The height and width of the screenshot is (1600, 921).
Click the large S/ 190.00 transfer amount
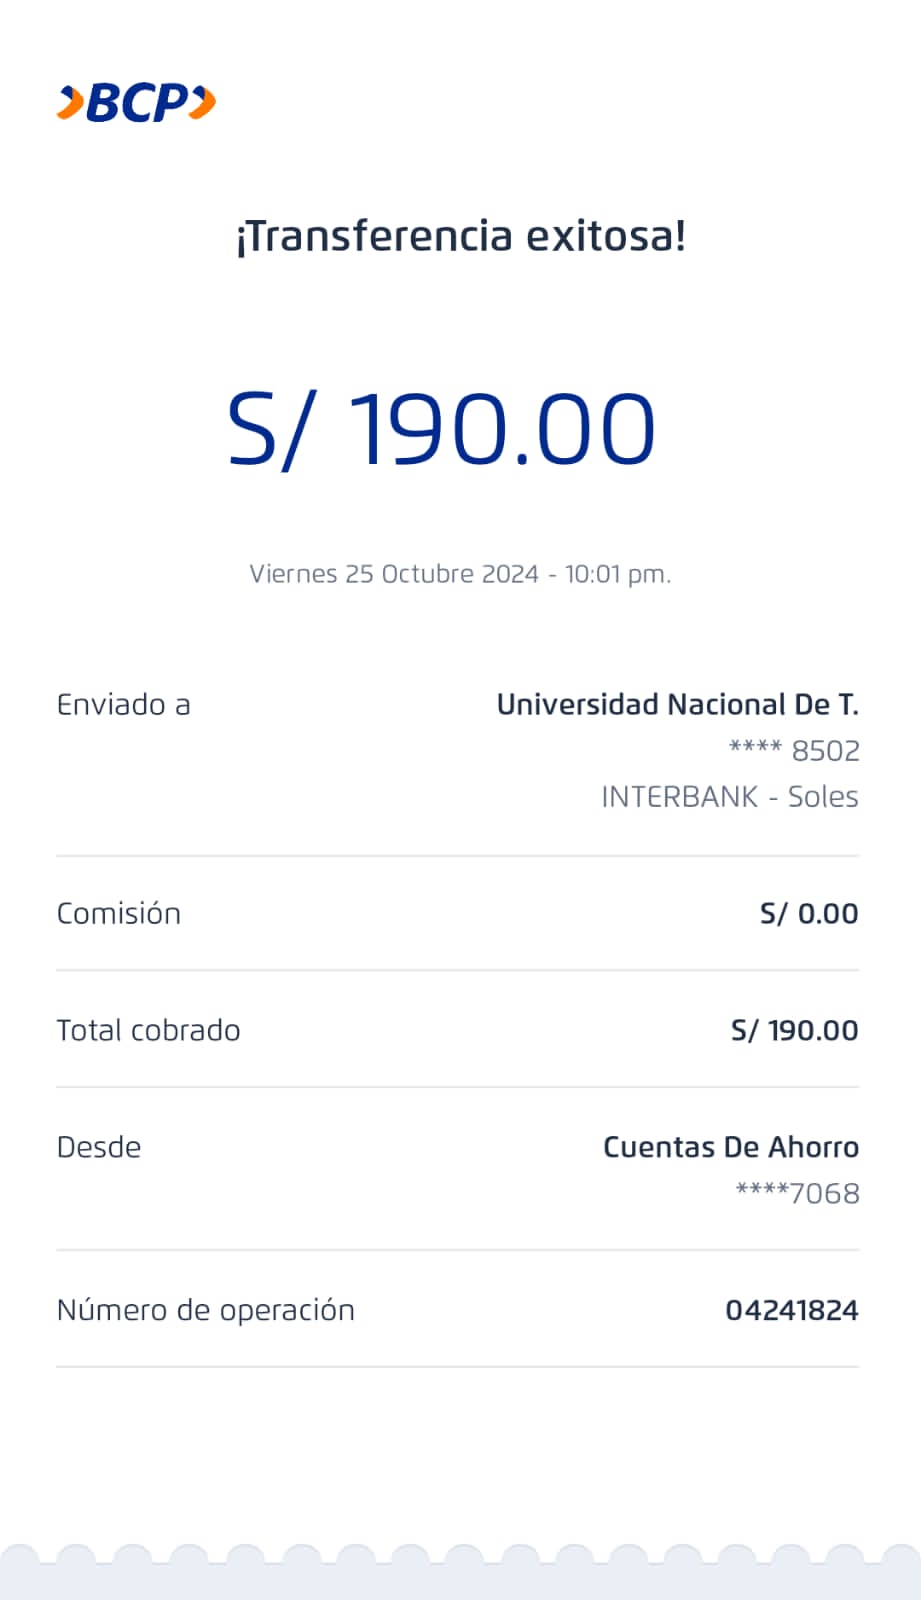441,430
